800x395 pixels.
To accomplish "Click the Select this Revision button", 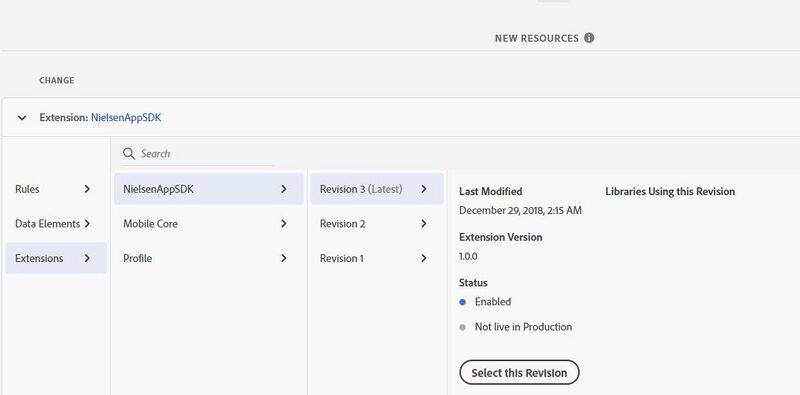I will tap(519, 373).
